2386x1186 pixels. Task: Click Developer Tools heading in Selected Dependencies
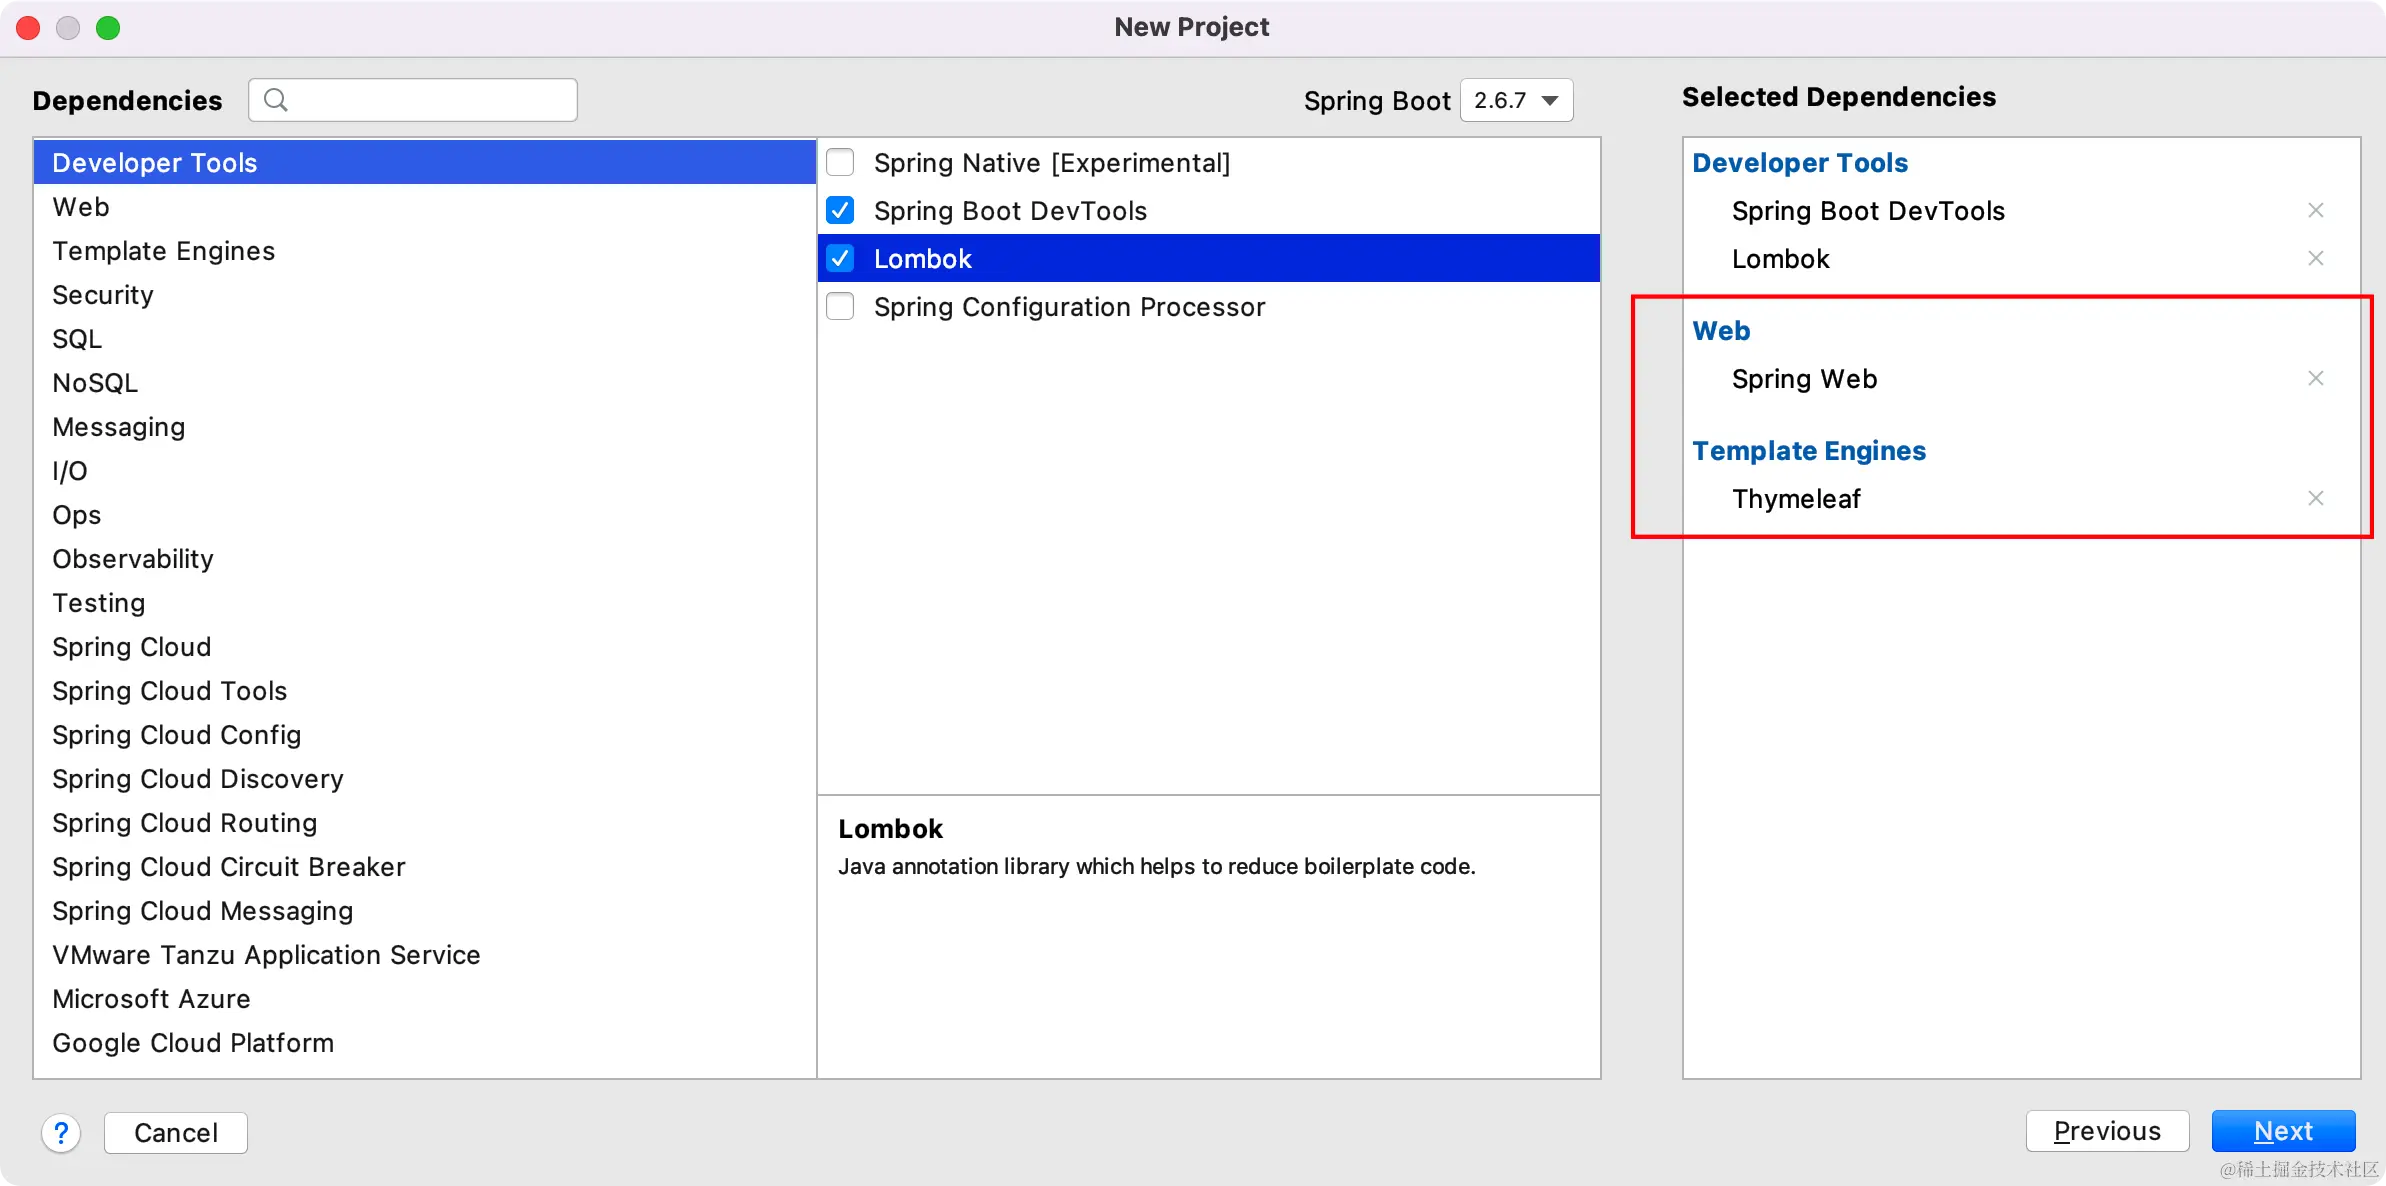pos(1800,163)
